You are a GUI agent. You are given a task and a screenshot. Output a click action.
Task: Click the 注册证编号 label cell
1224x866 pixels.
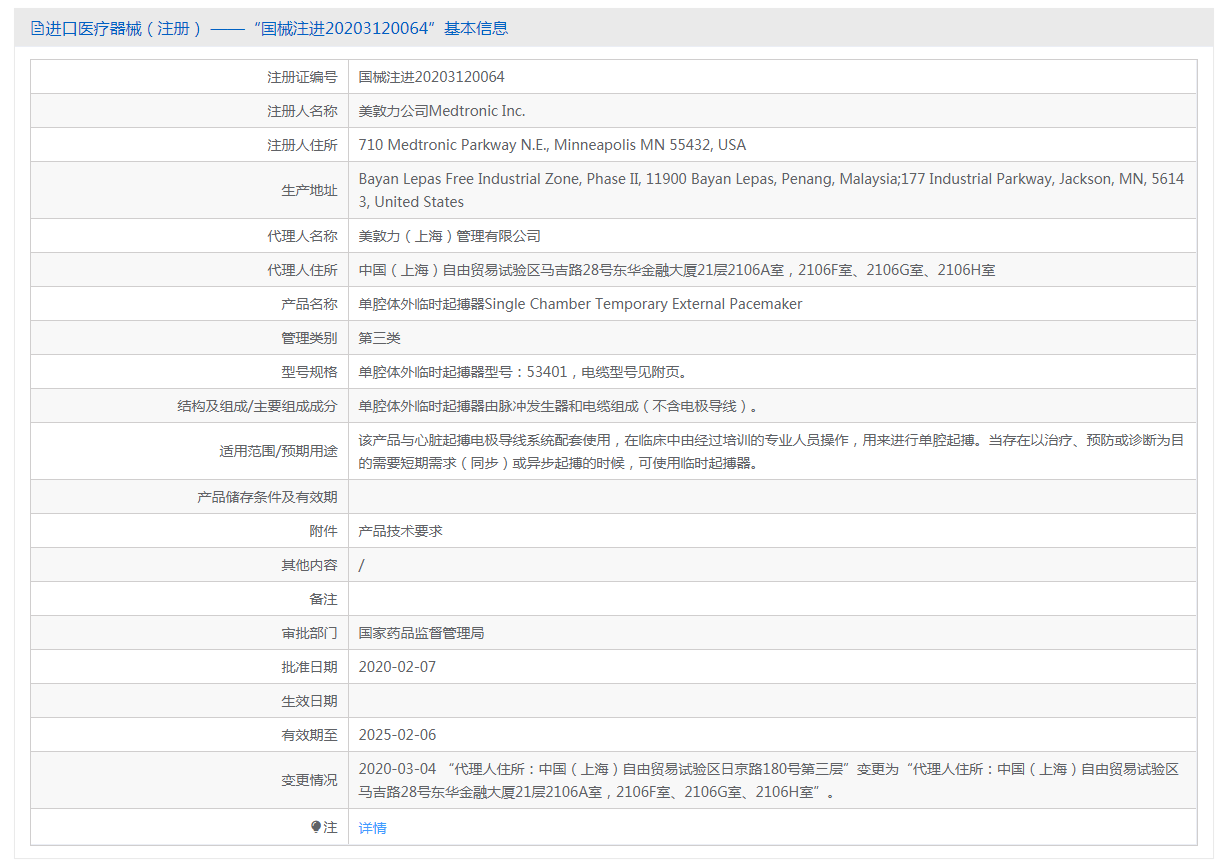click(x=302, y=77)
